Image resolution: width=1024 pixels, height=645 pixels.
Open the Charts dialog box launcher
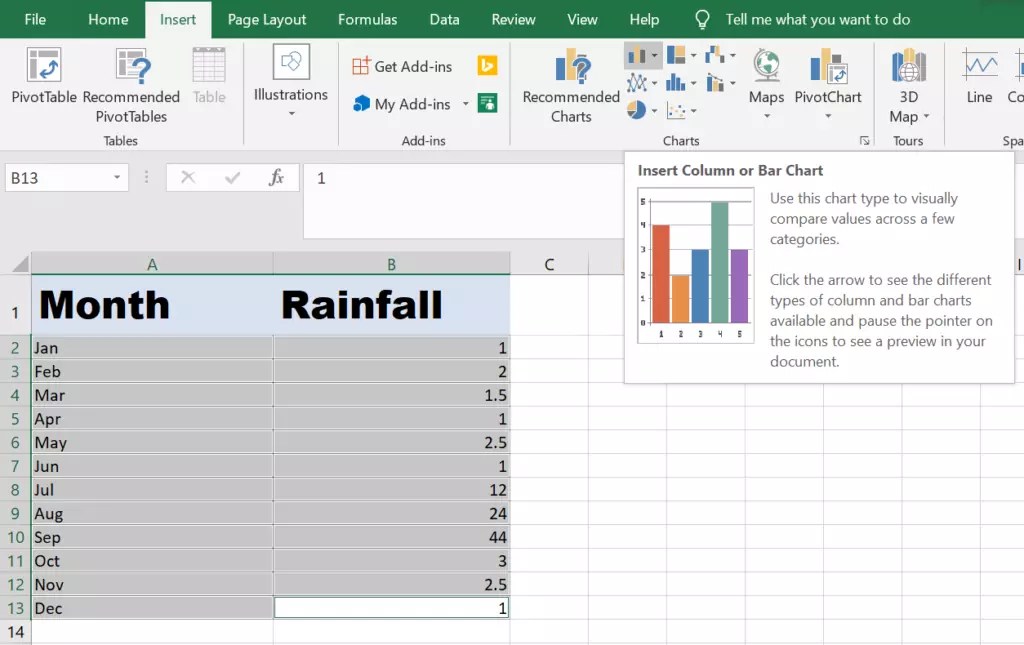864,142
